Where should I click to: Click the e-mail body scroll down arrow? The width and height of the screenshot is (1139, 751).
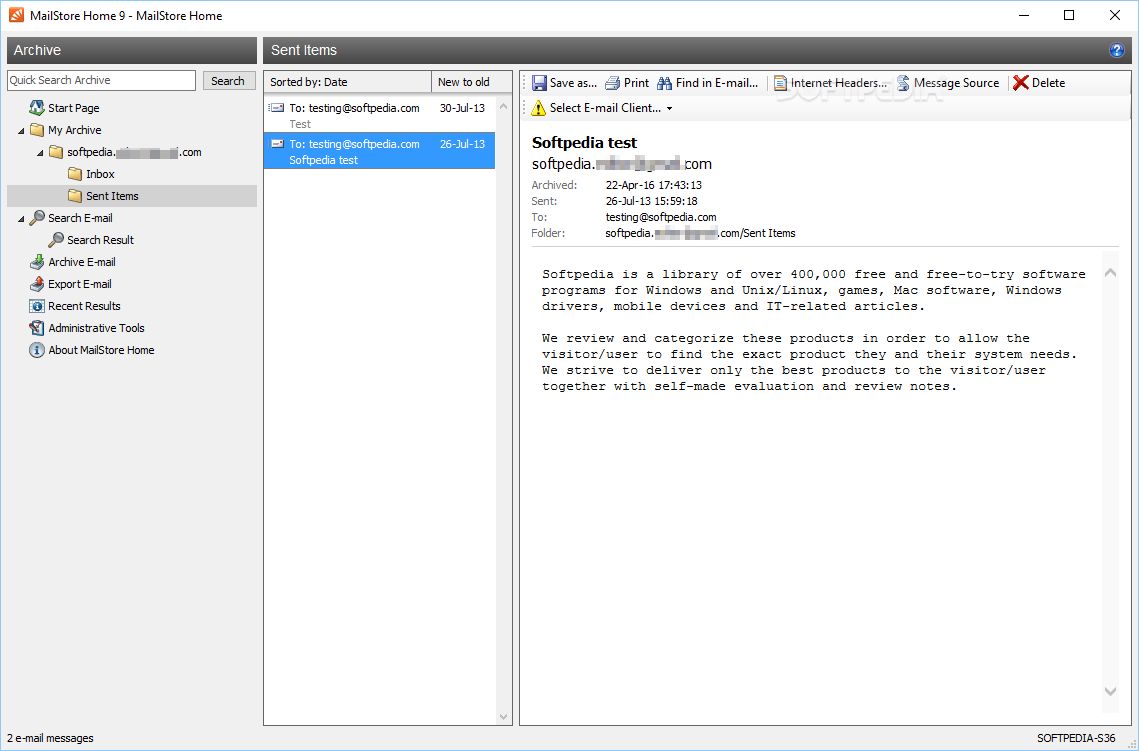(x=1110, y=691)
